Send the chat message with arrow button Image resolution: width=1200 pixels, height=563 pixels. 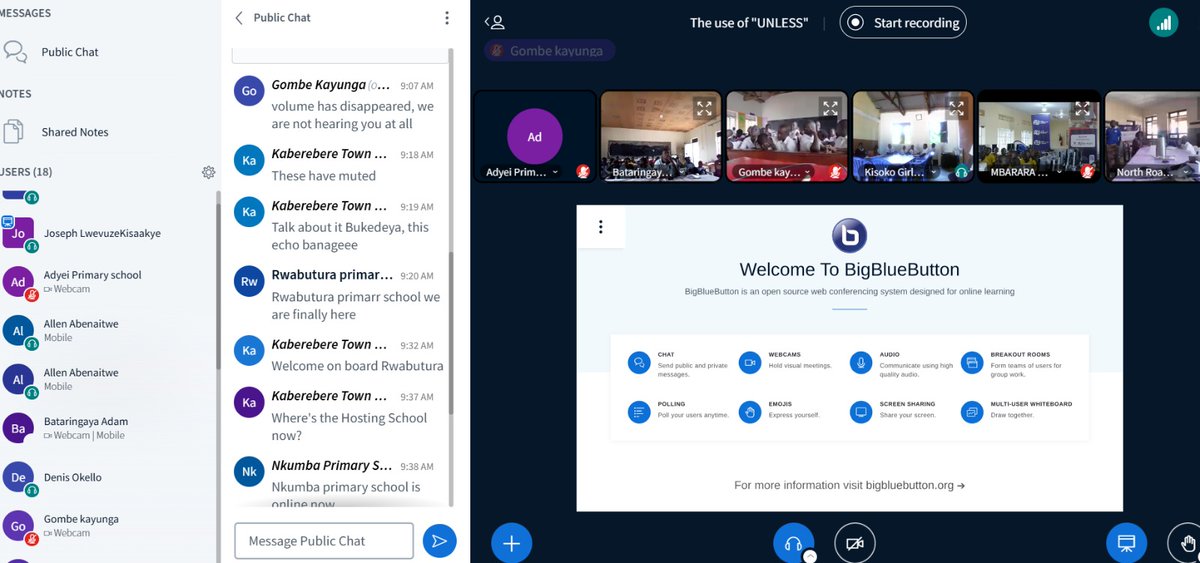(439, 541)
